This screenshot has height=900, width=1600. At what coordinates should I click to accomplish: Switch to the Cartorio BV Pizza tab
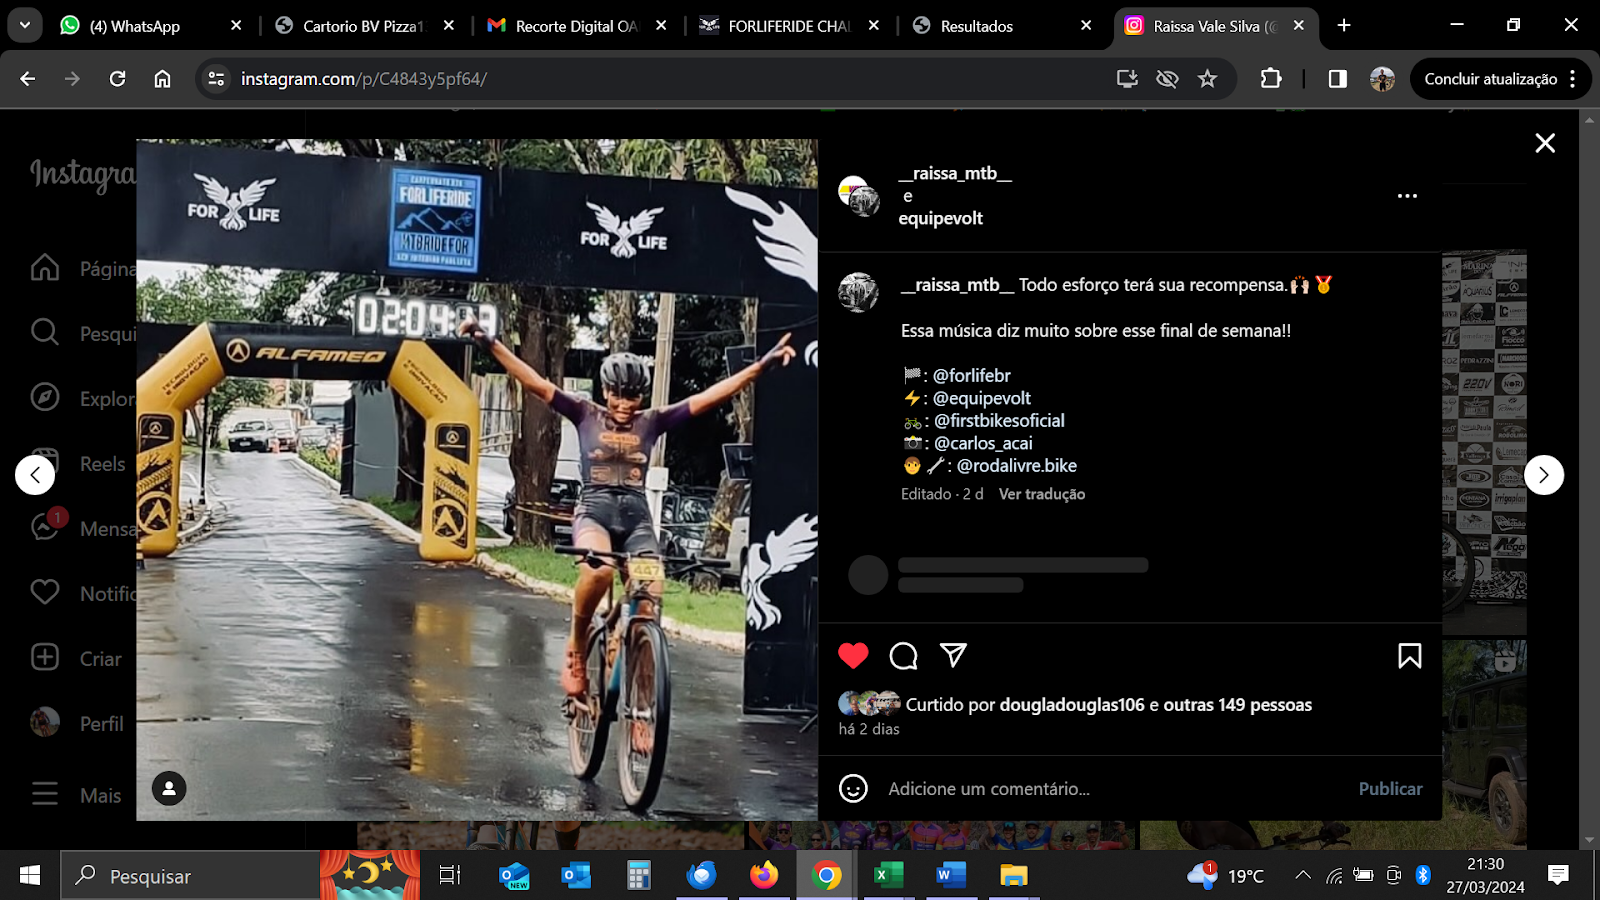click(x=365, y=26)
